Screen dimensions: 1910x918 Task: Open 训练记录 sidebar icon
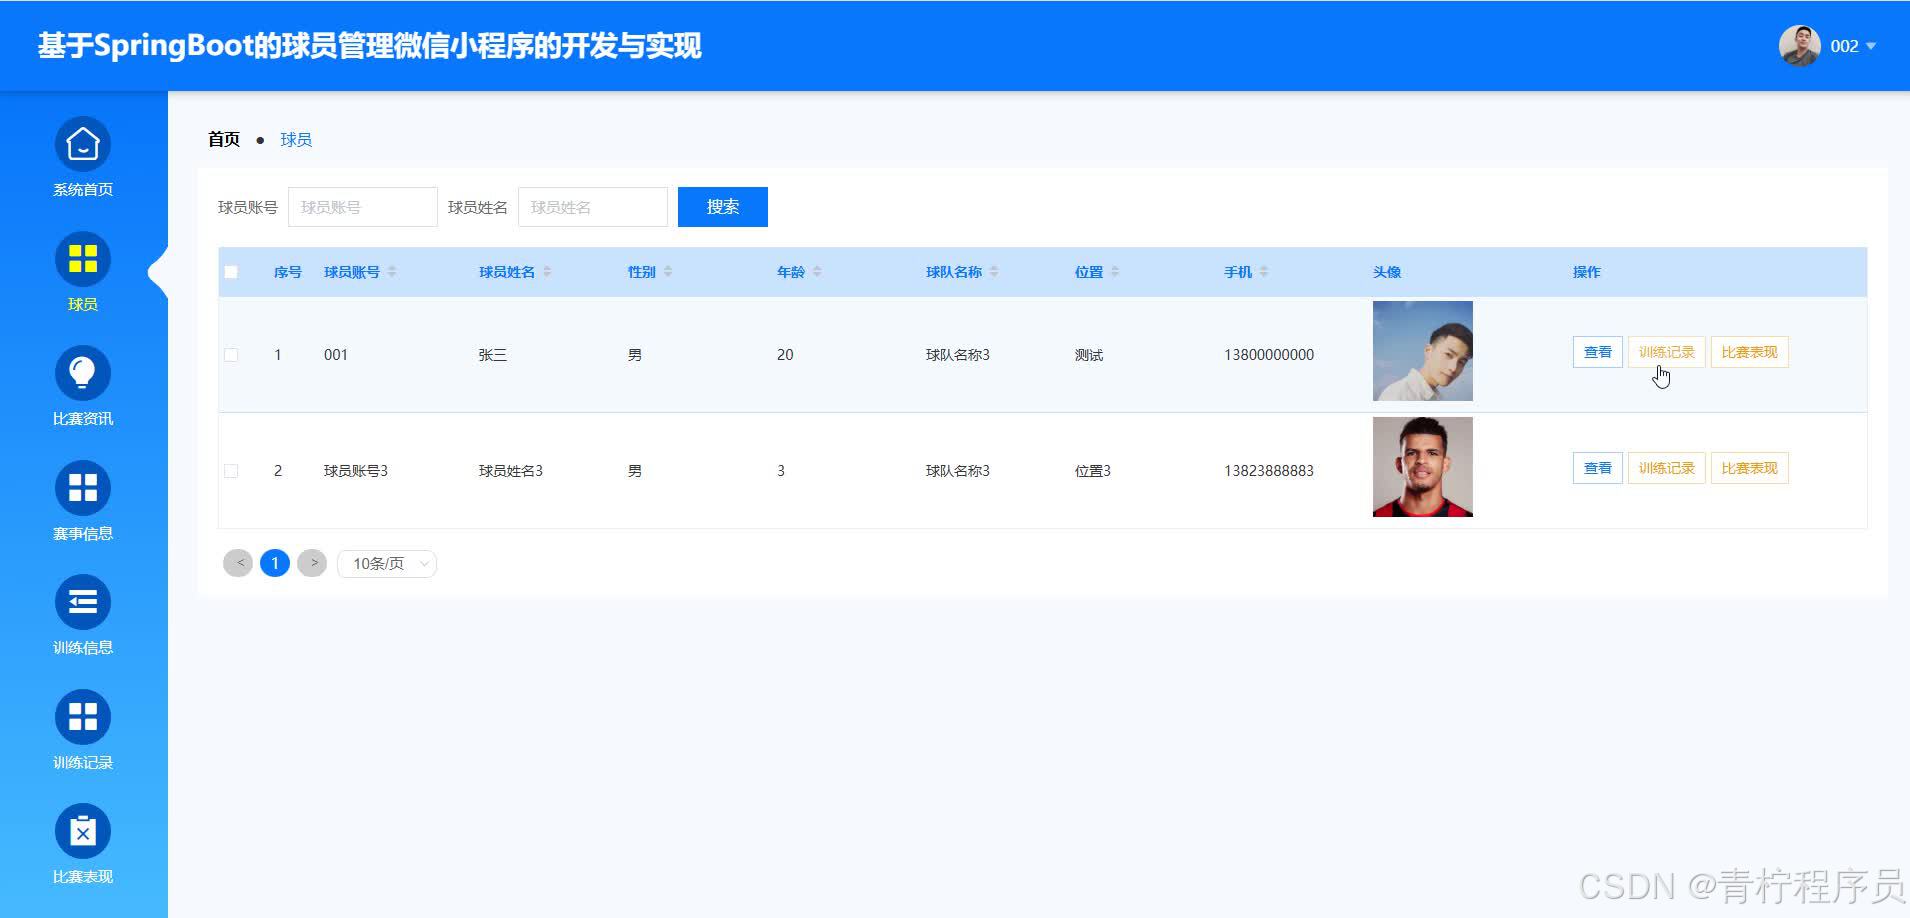coord(82,717)
